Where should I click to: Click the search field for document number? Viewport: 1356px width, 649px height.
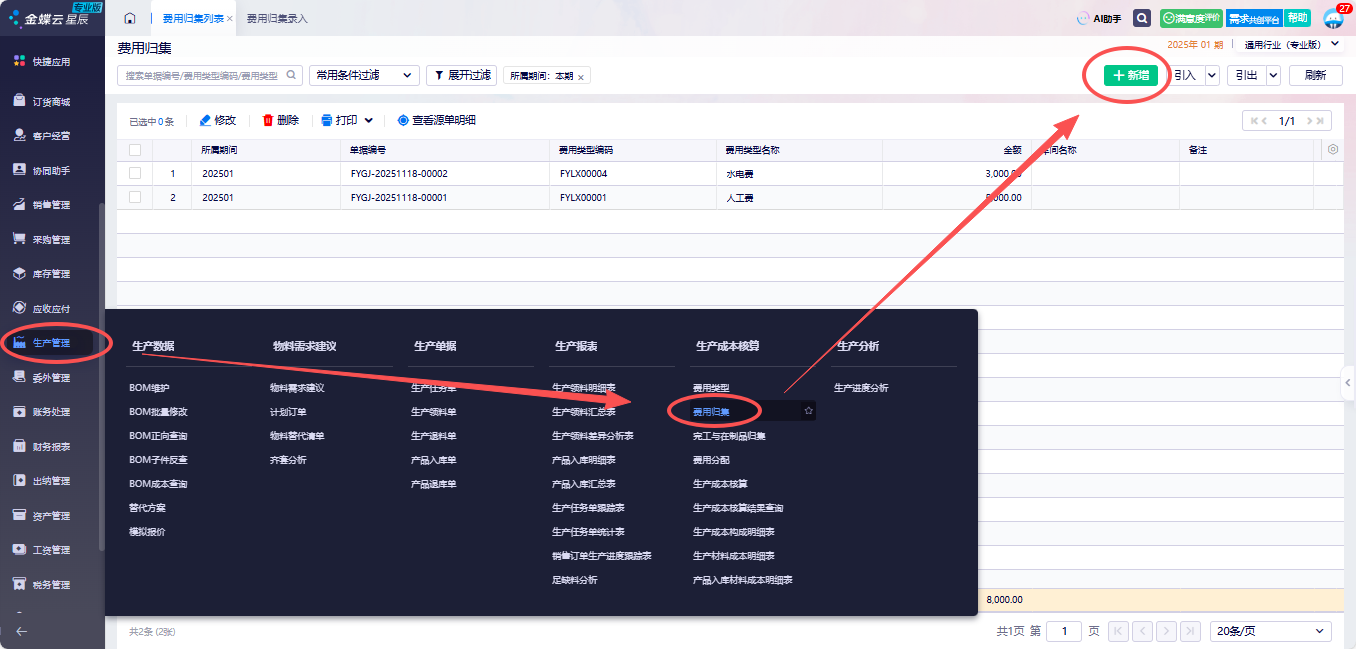coord(202,75)
